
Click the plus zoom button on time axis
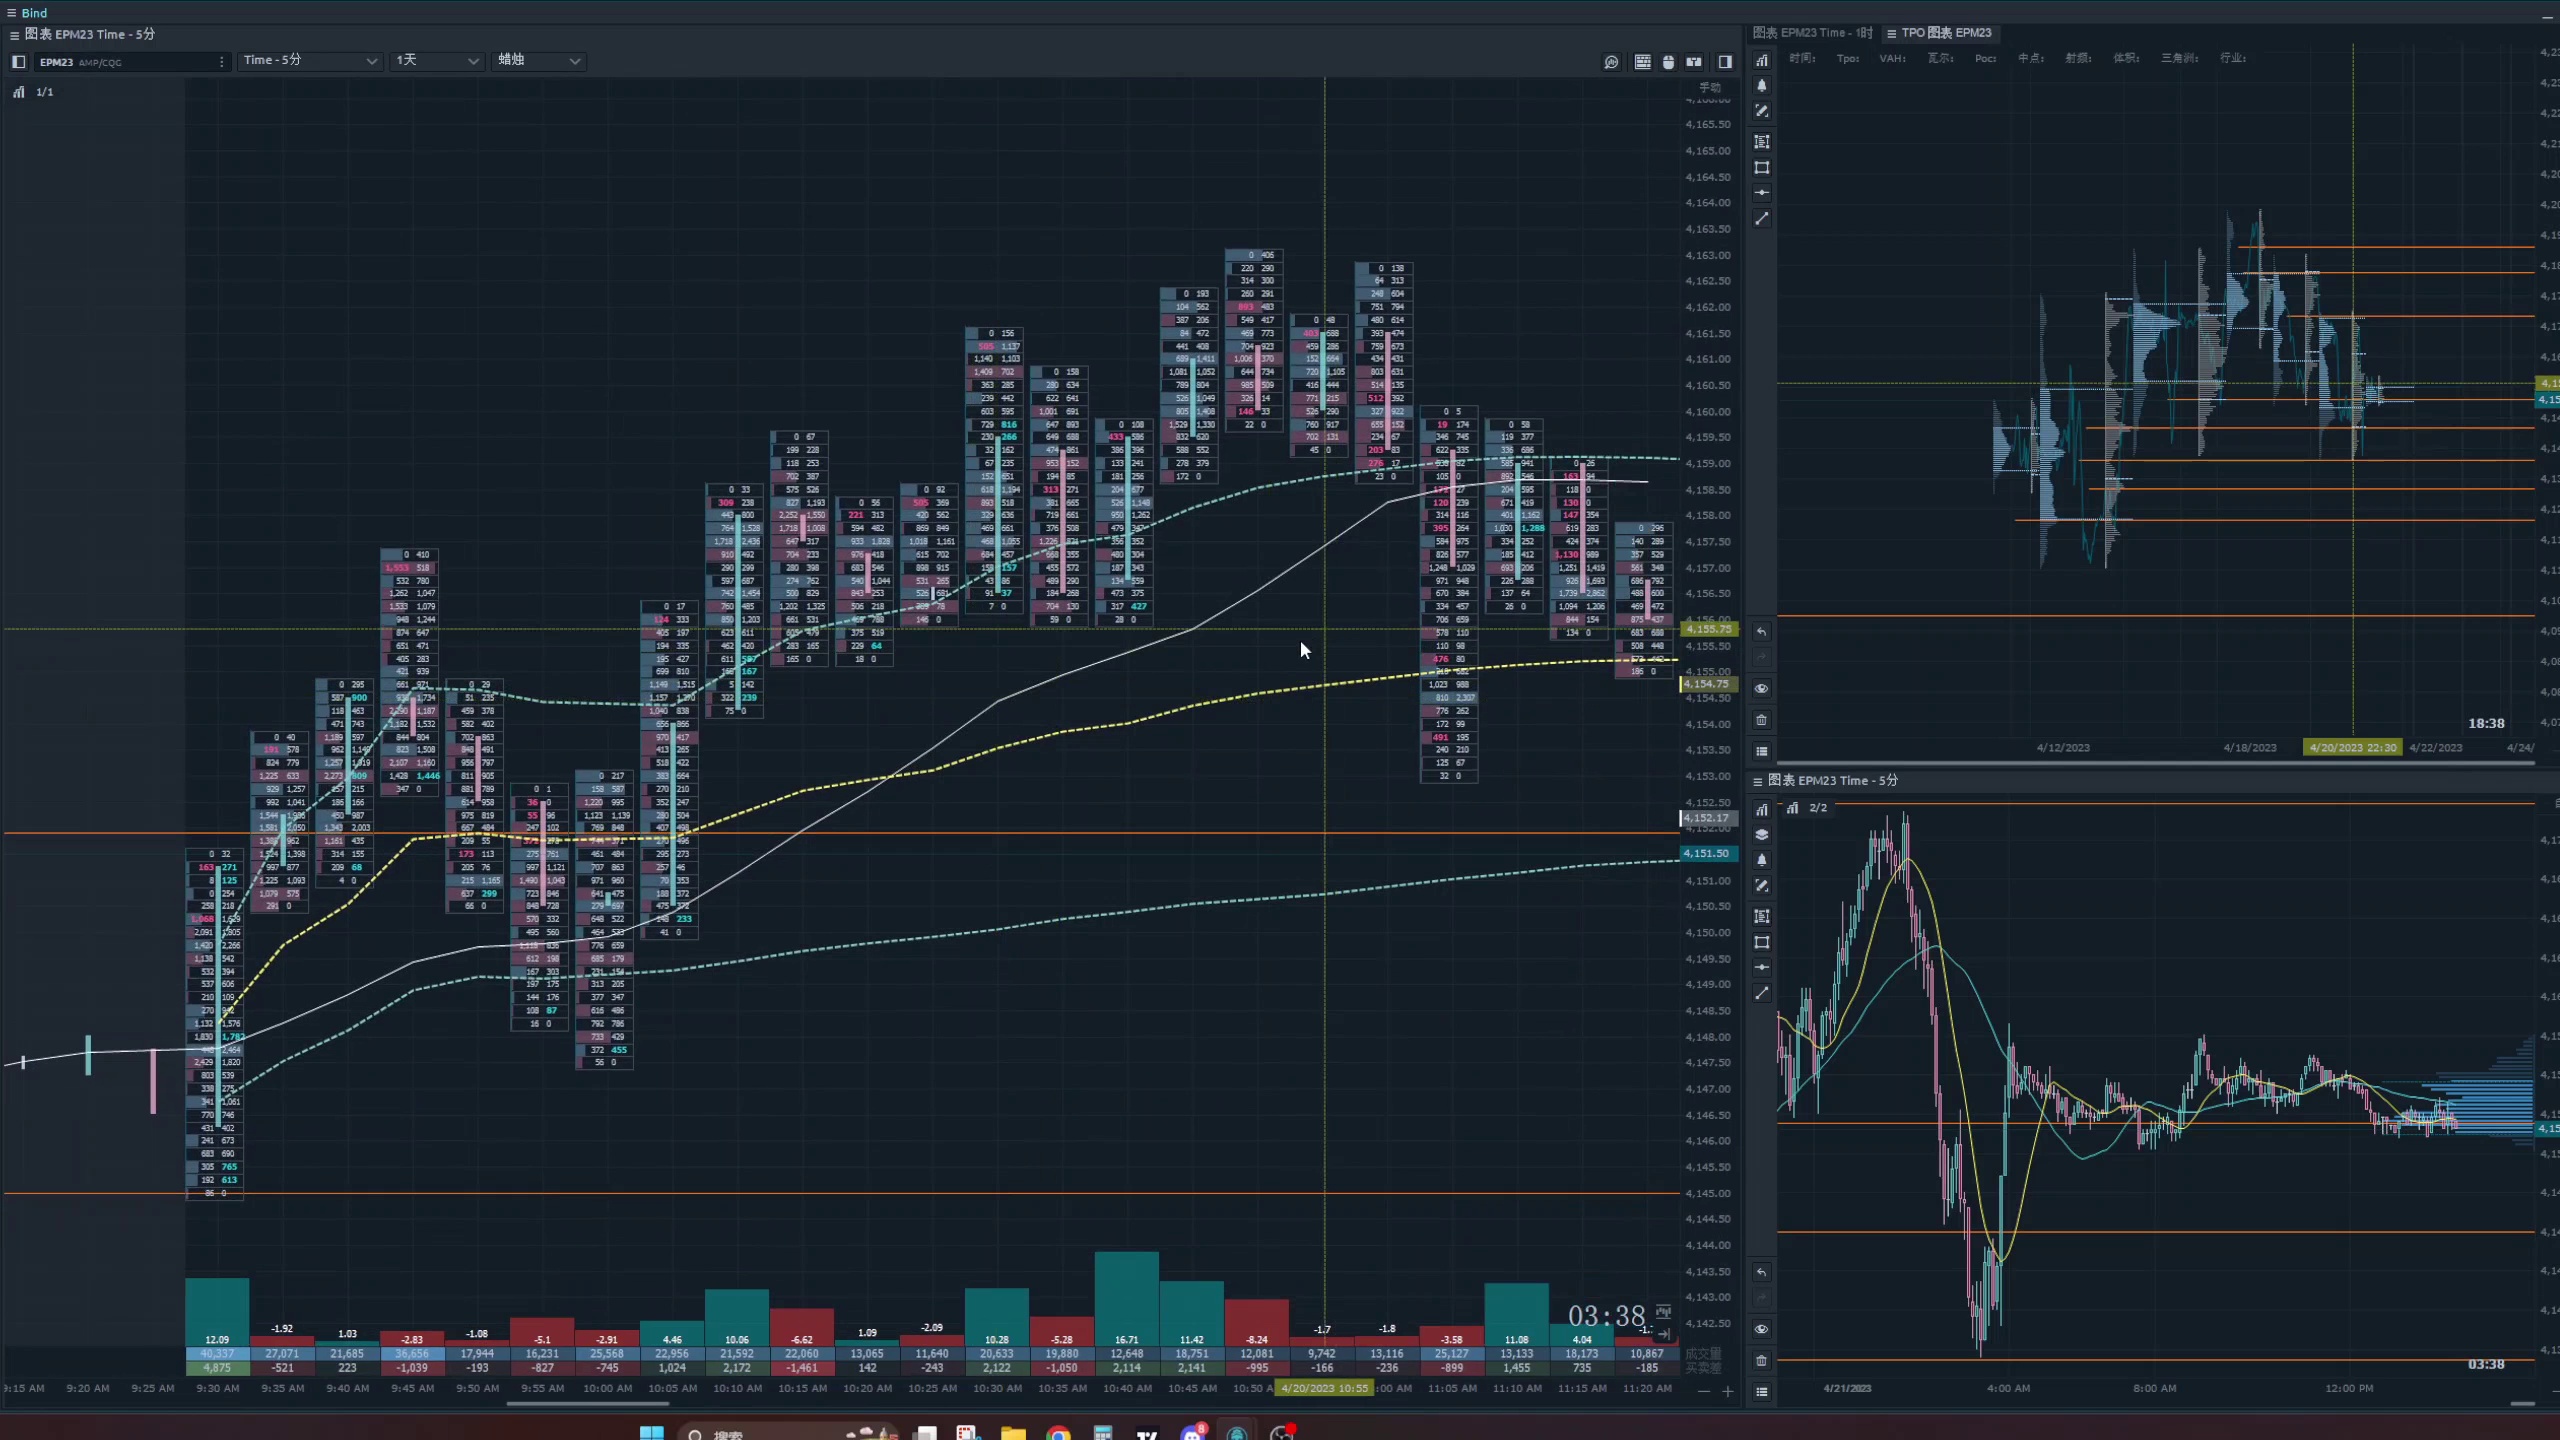1727,1392
